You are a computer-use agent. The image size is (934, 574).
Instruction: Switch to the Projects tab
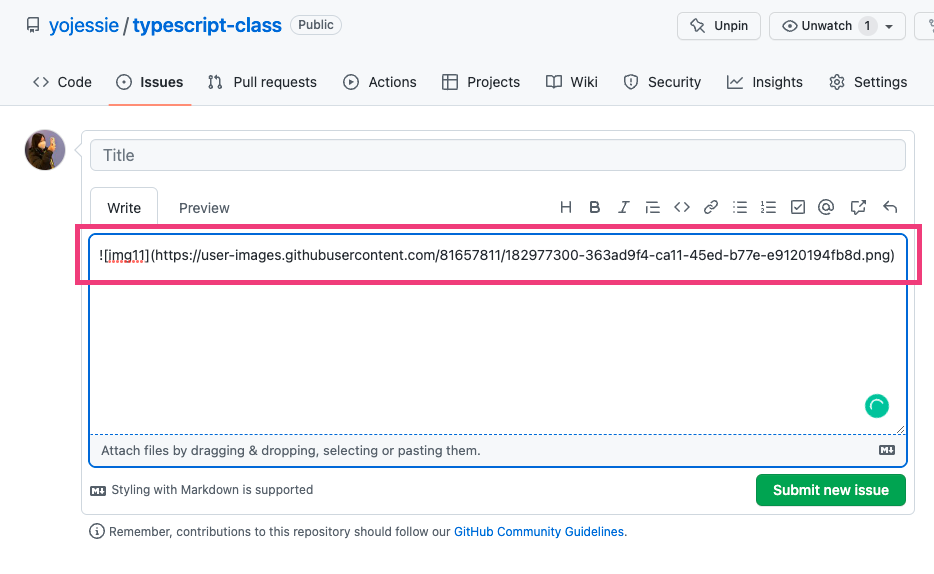point(481,82)
